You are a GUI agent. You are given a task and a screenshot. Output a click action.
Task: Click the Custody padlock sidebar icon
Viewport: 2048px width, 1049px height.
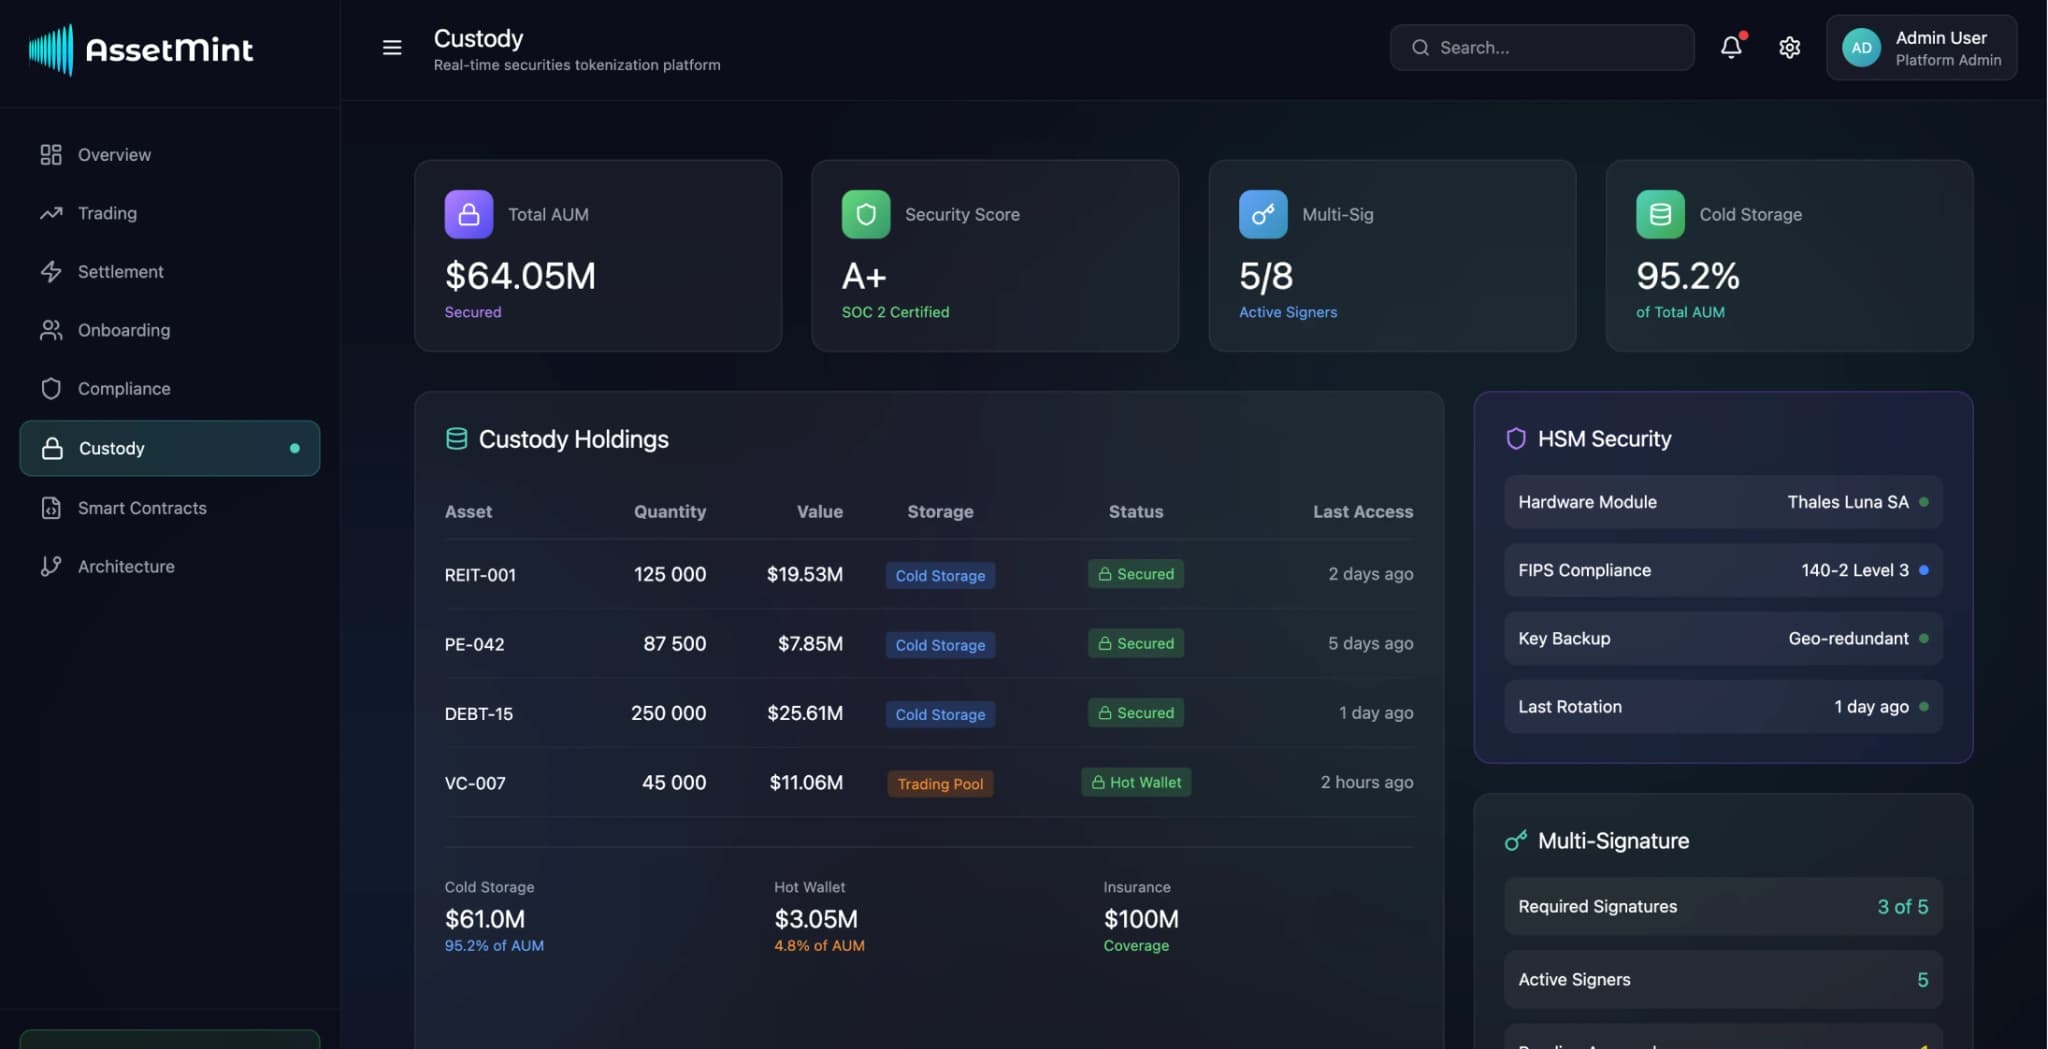pyautogui.click(x=52, y=448)
